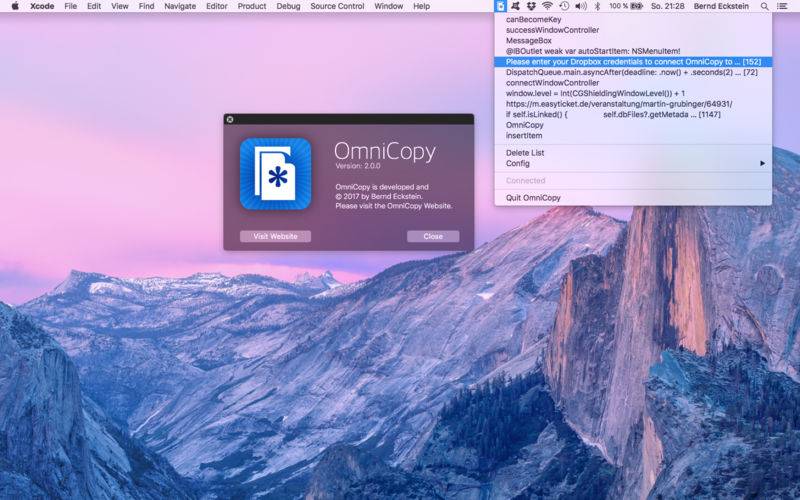Screen dimensions: 800x500
Task: Select the easyticket.de URL entry
Action: coord(633,104)
